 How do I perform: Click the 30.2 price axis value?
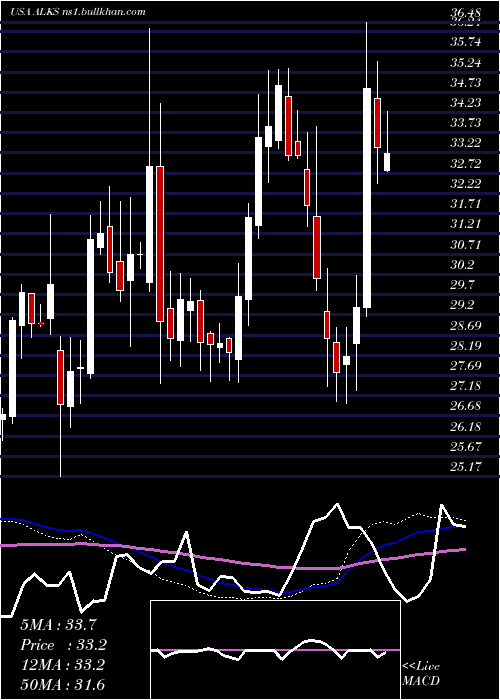[462, 265]
